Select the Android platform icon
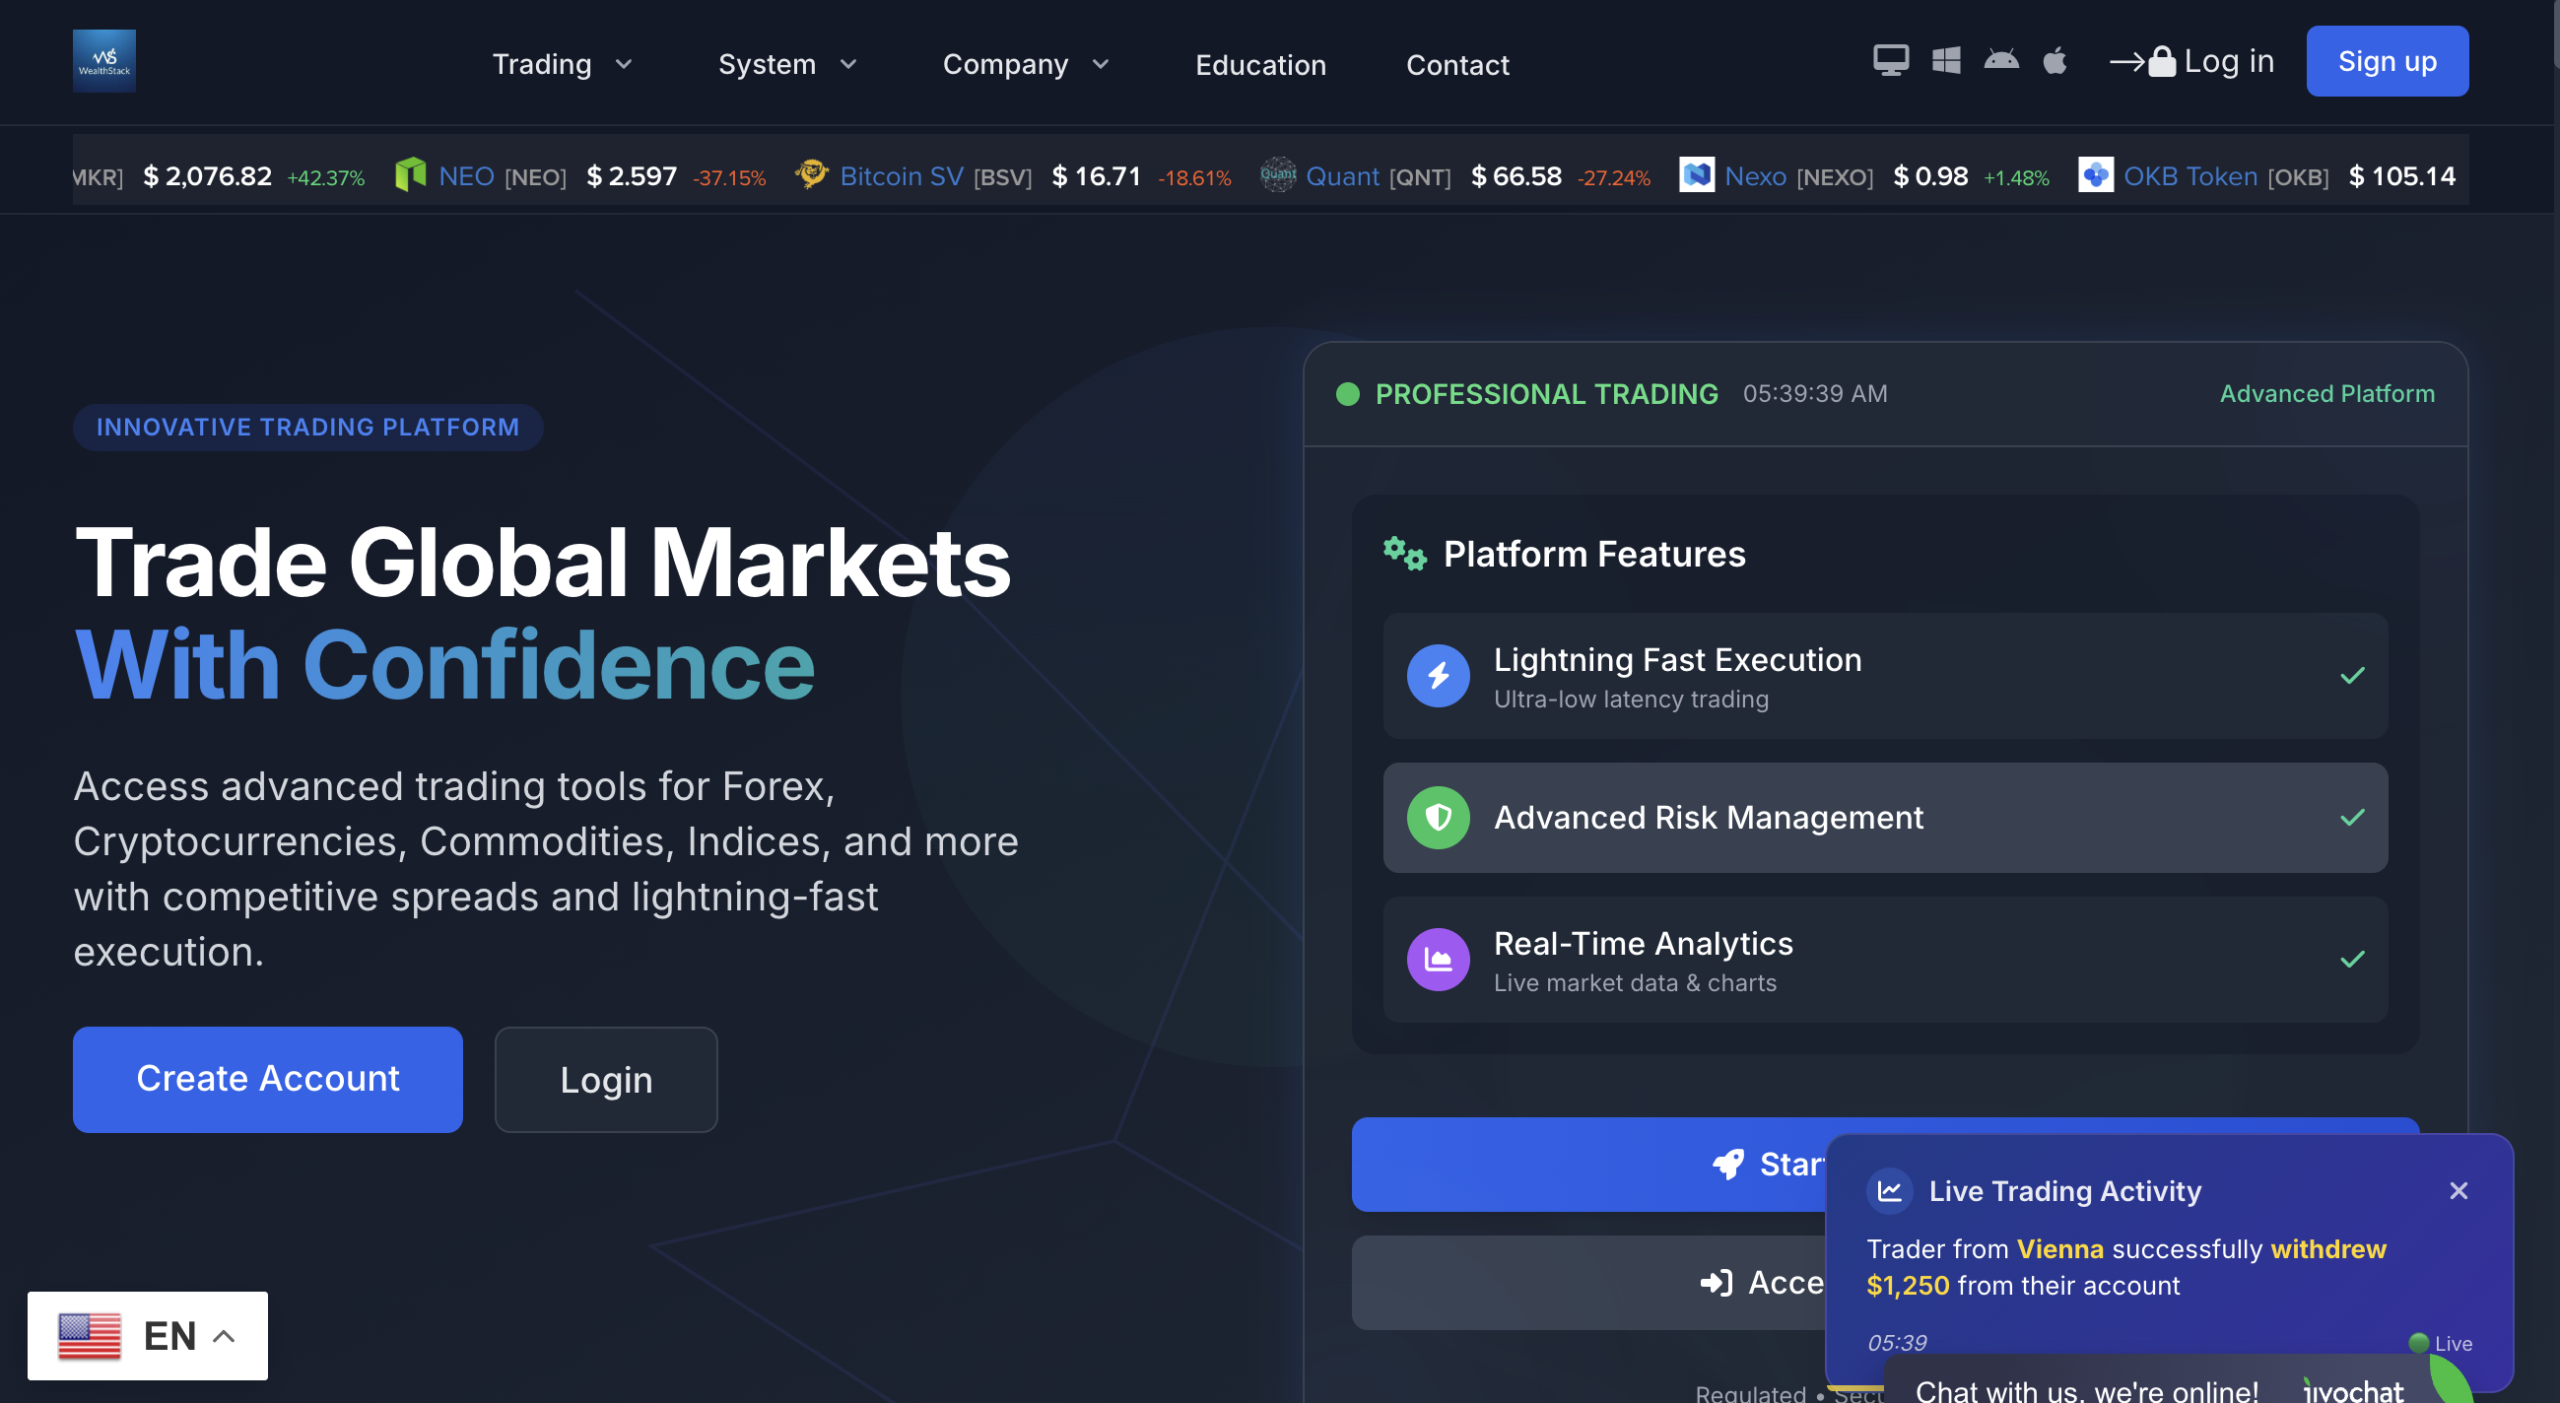The height and width of the screenshot is (1403, 2560). click(x=2001, y=61)
